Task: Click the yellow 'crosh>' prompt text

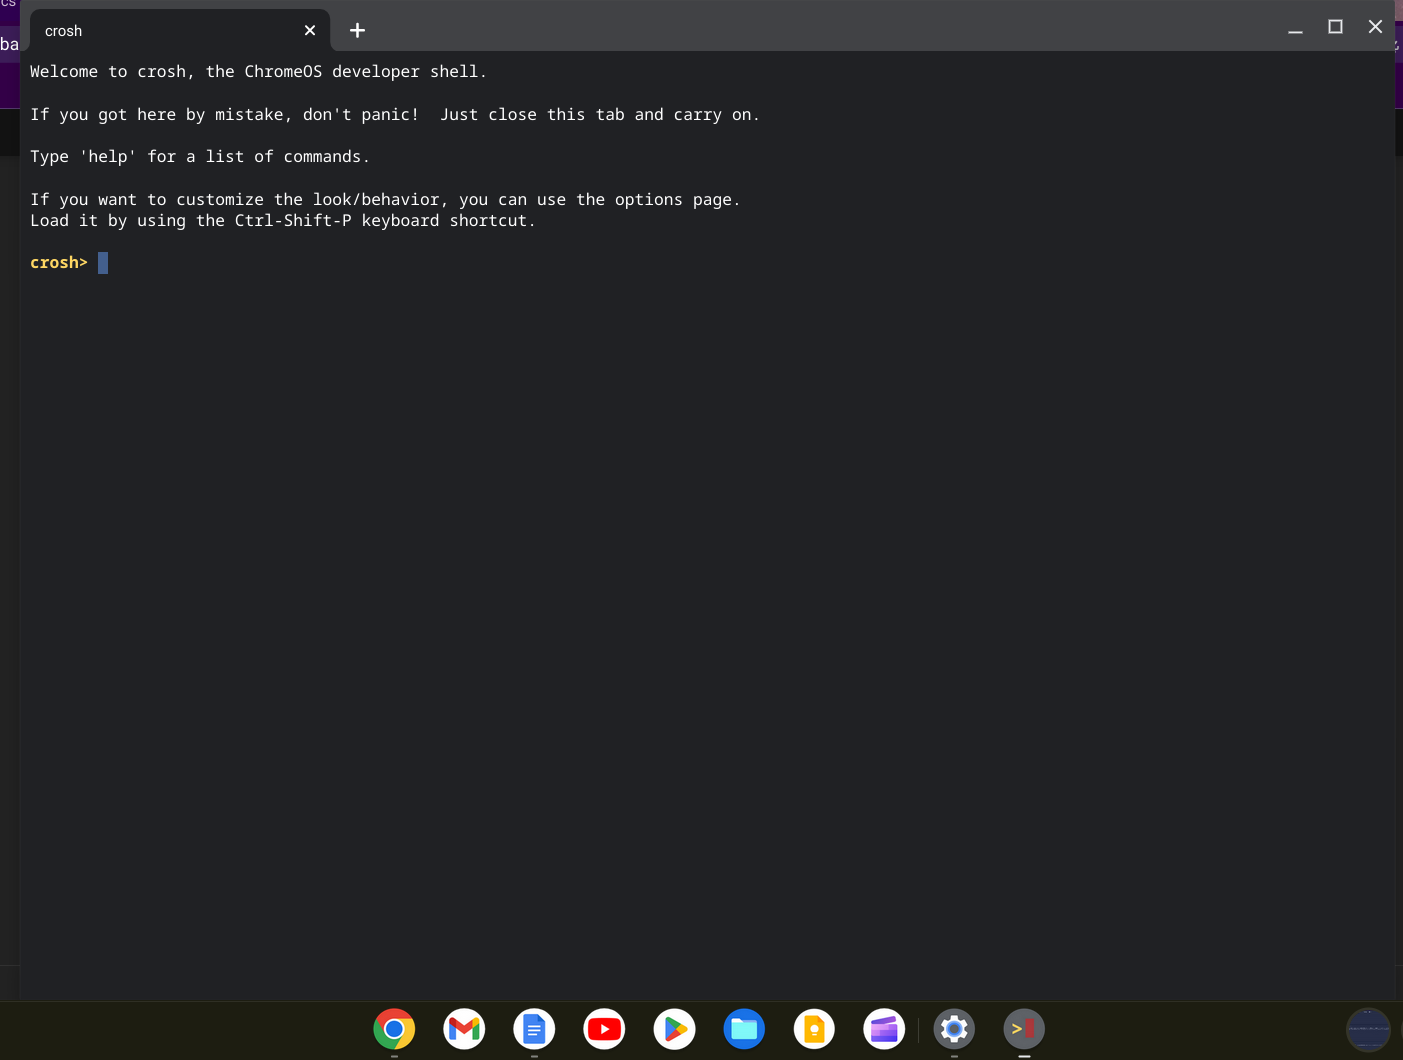Action: 59,263
